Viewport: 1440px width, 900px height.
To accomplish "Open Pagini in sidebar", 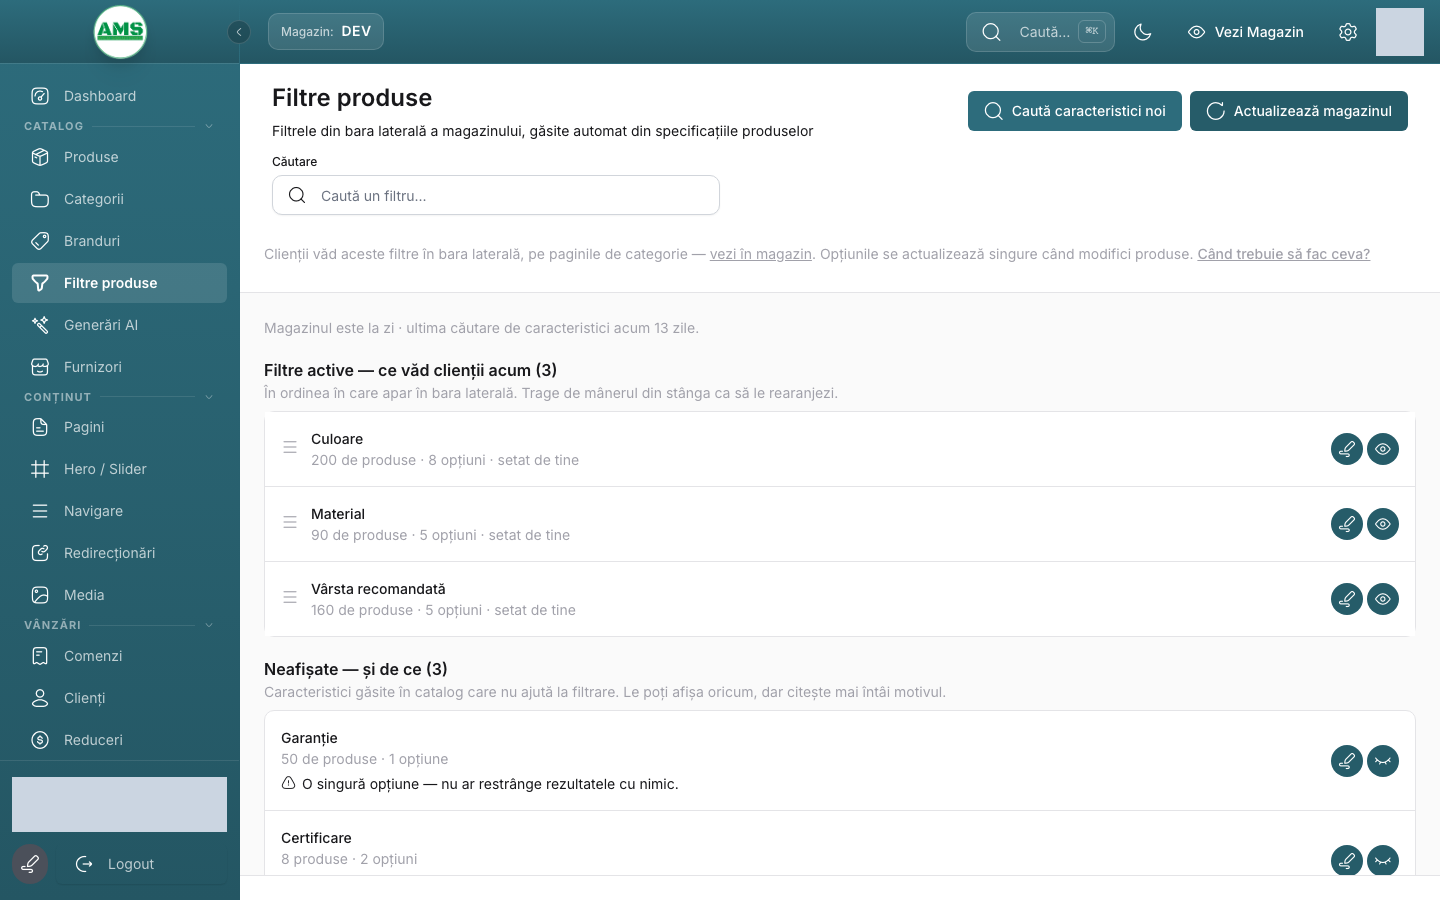I will click(120, 427).
